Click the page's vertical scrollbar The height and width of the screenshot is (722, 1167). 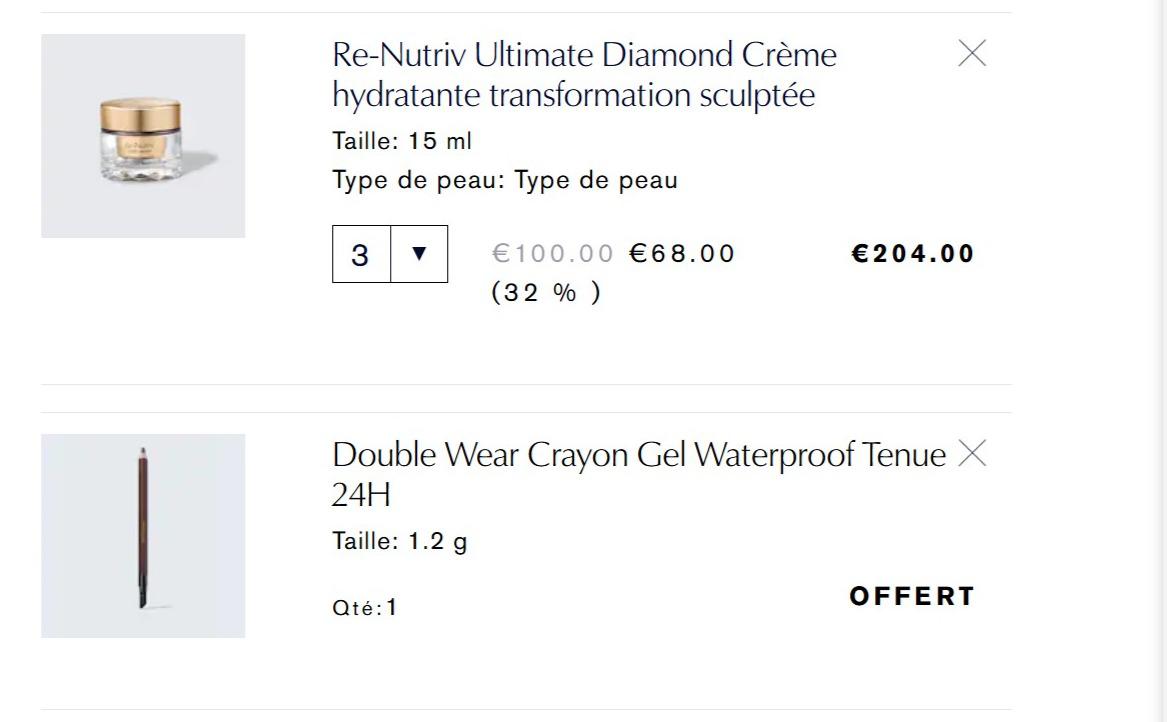pos(1160,360)
